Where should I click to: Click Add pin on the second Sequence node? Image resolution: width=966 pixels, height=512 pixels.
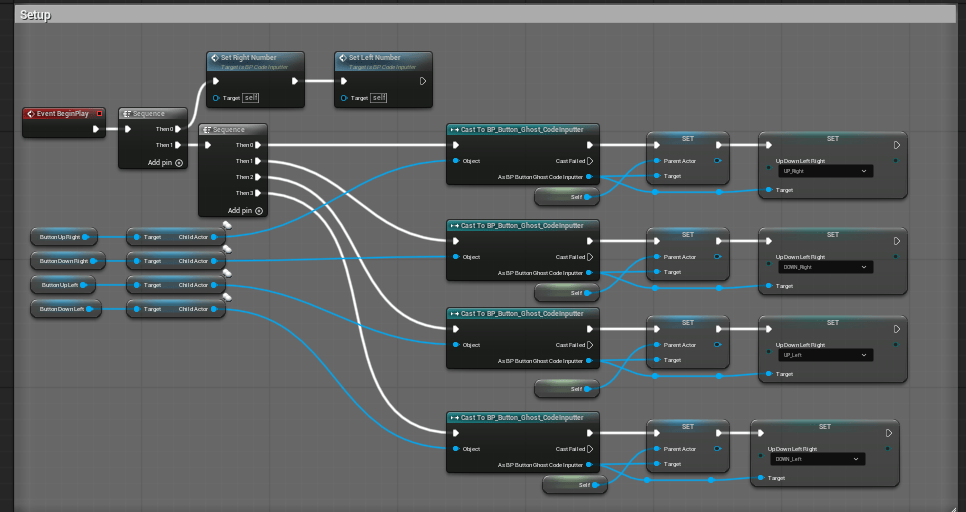(245, 211)
